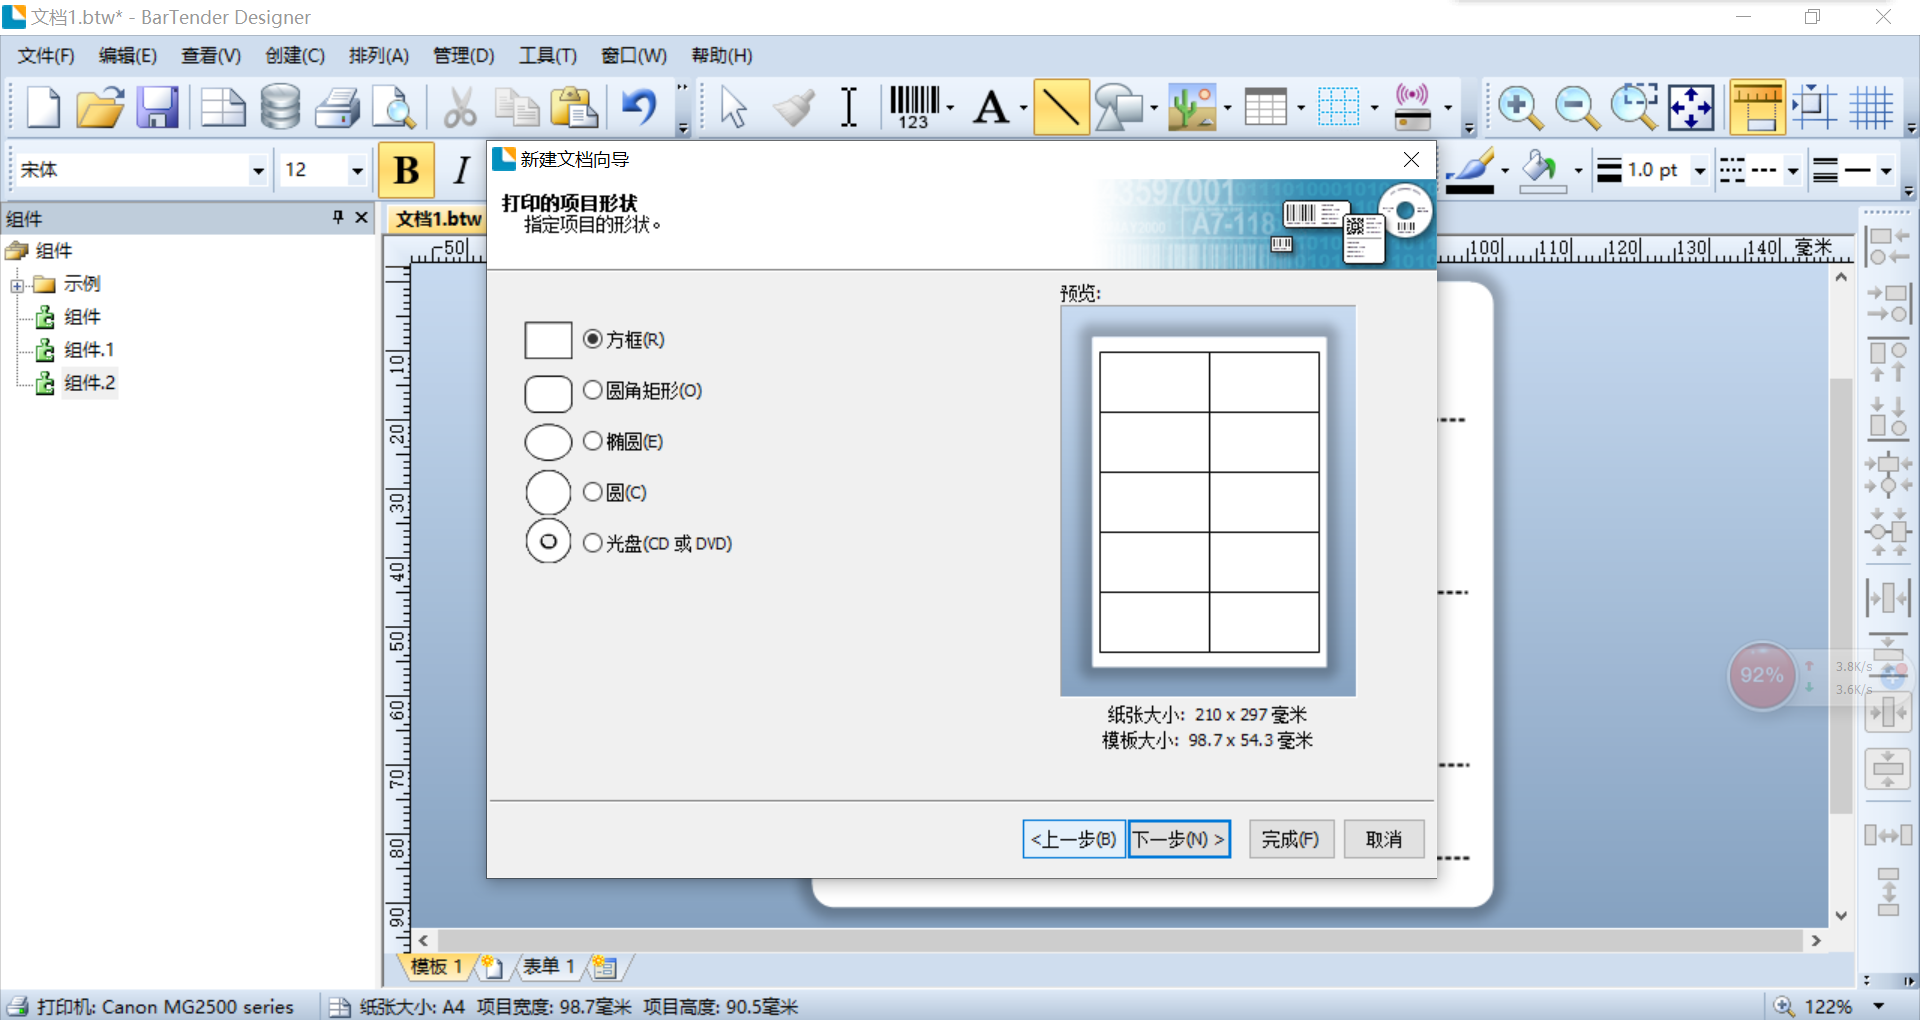Screen dimensions: 1920x1020
Task: Switch to the 表单 1 tab
Action: point(549,967)
